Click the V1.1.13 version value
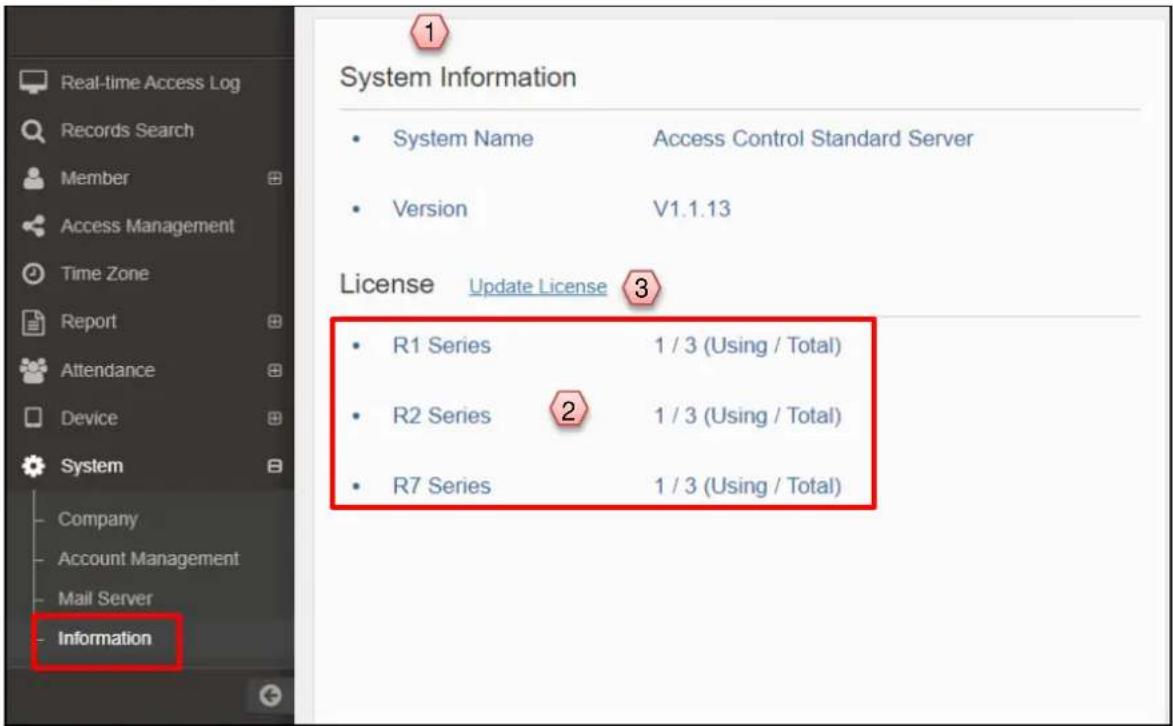The image size is (1173, 726). click(692, 209)
